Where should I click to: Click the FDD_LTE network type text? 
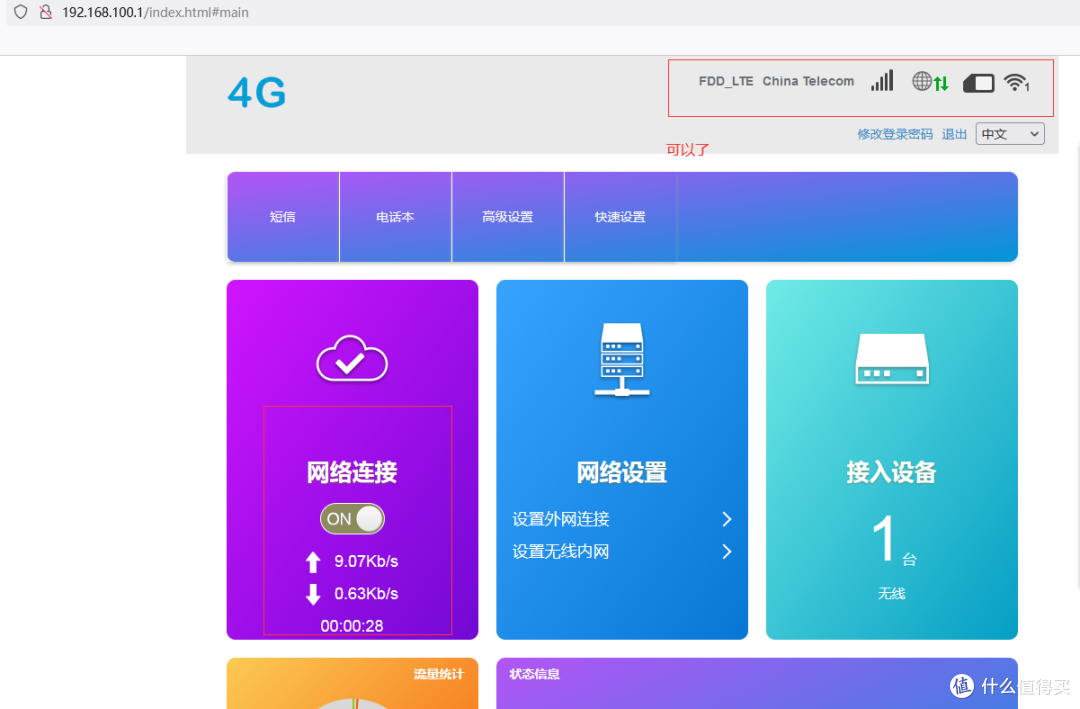pos(726,81)
